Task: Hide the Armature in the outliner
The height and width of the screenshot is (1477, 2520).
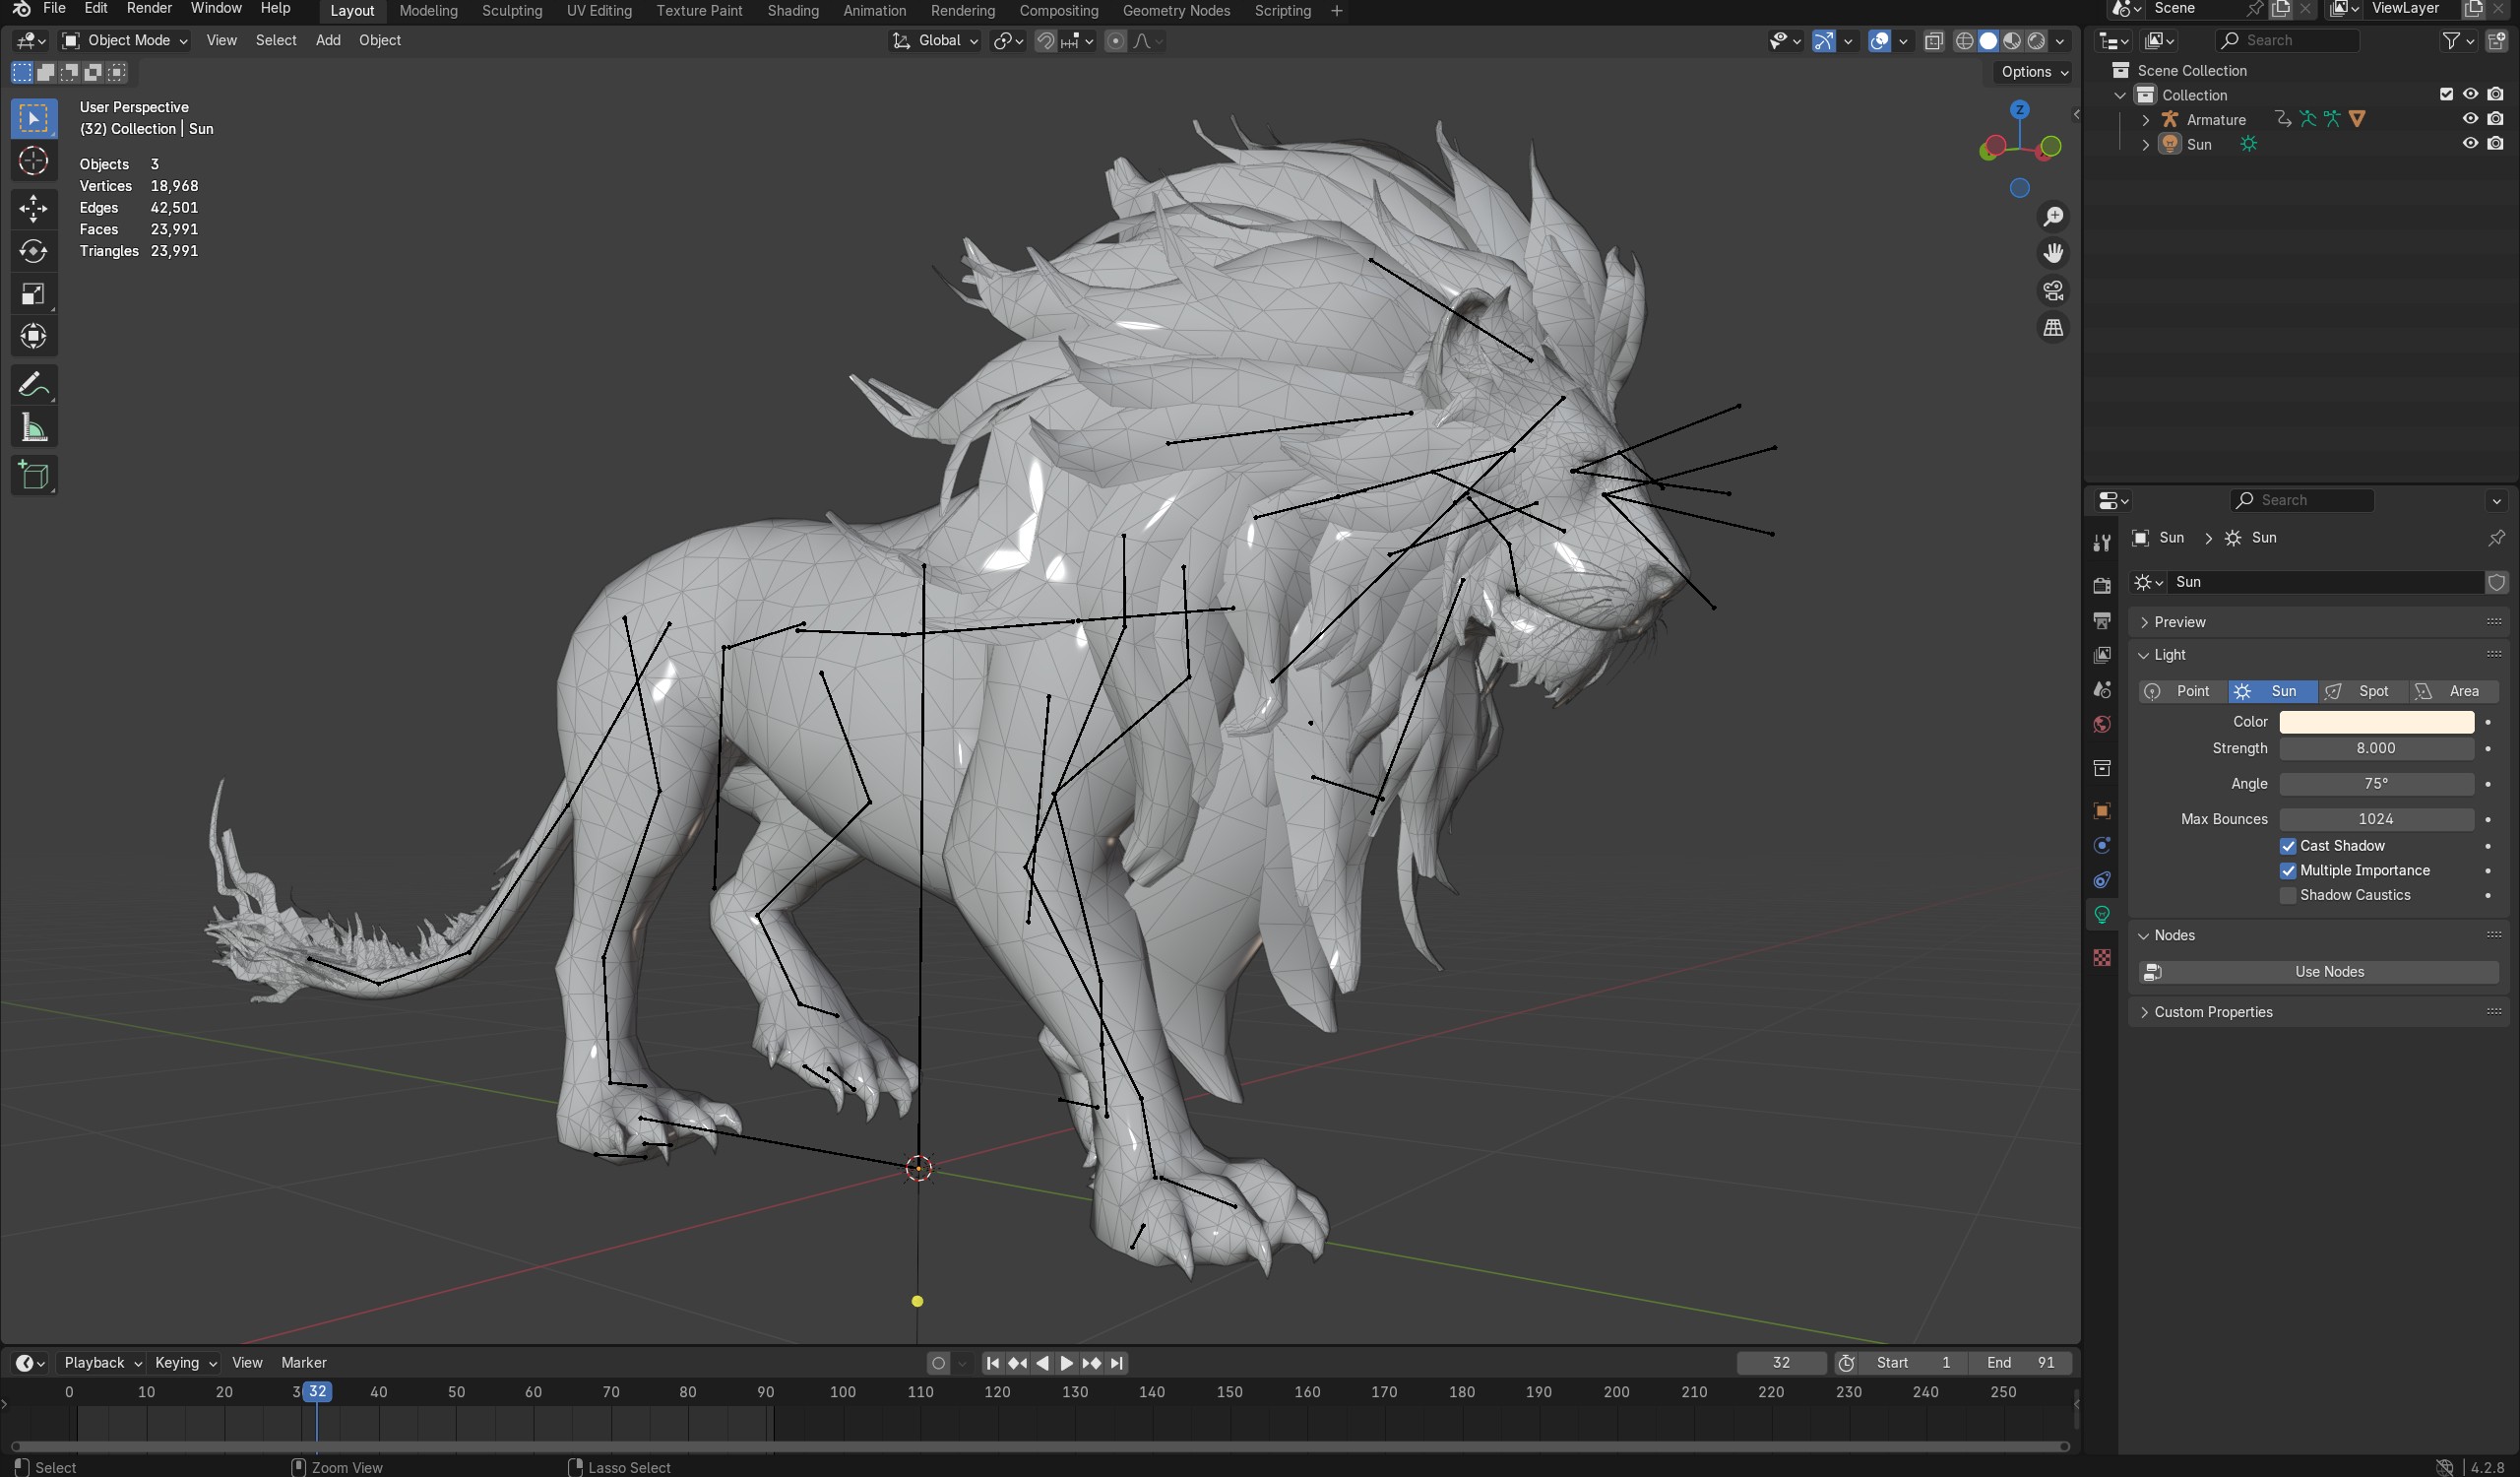Action: pyautogui.click(x=2469, y=119)
